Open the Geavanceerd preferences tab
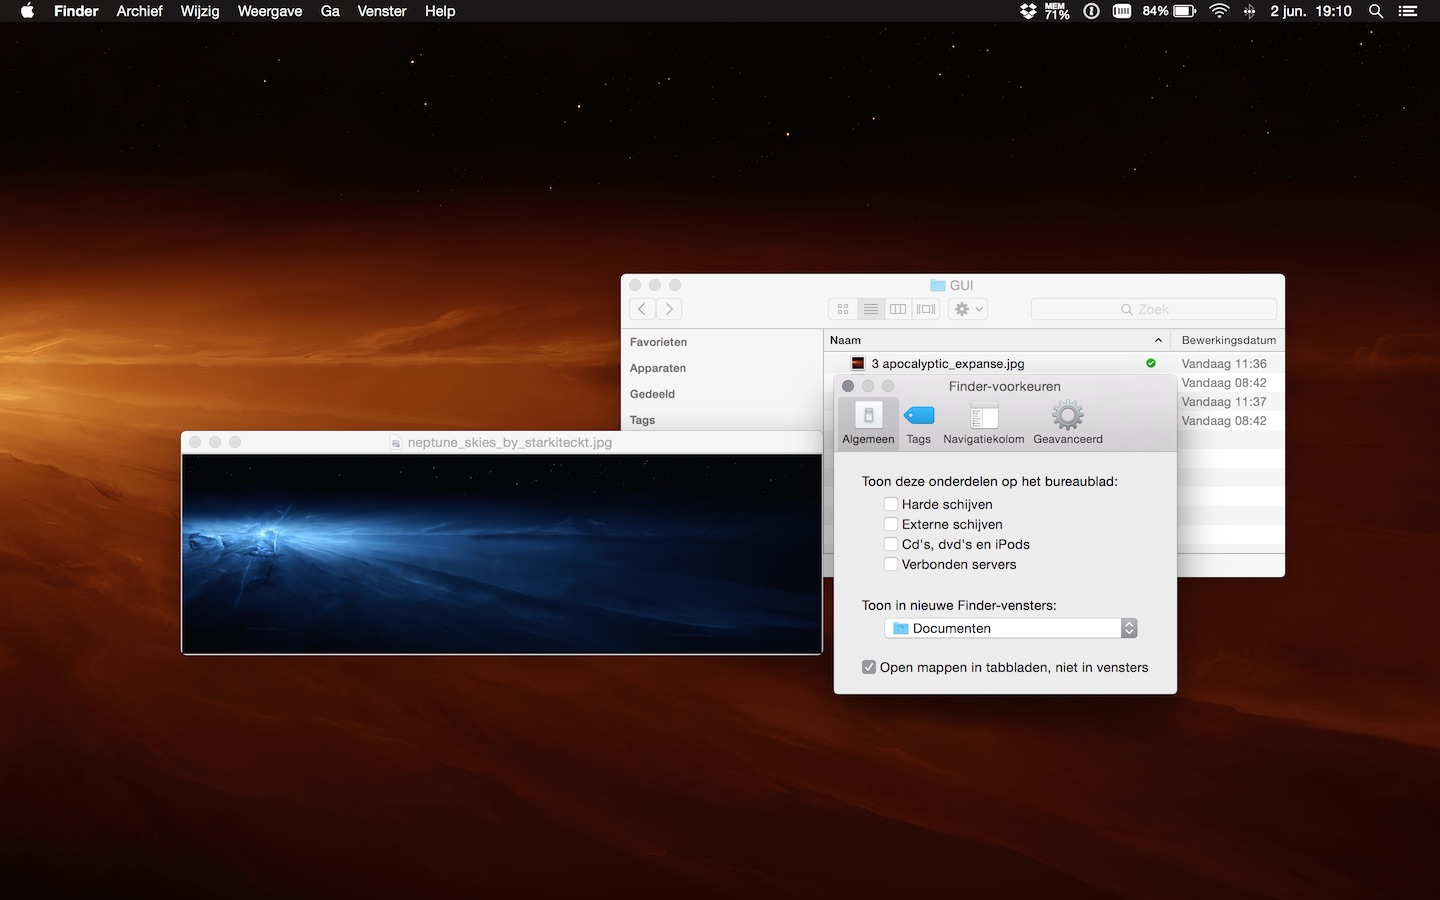1440x900 pixels. click(x=1068, y=423)
